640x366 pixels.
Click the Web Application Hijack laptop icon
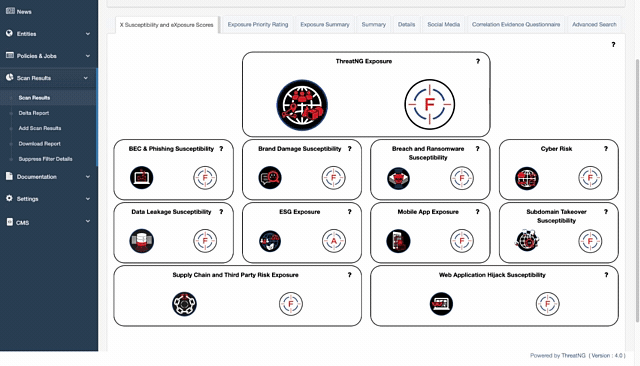click(441, 304)
